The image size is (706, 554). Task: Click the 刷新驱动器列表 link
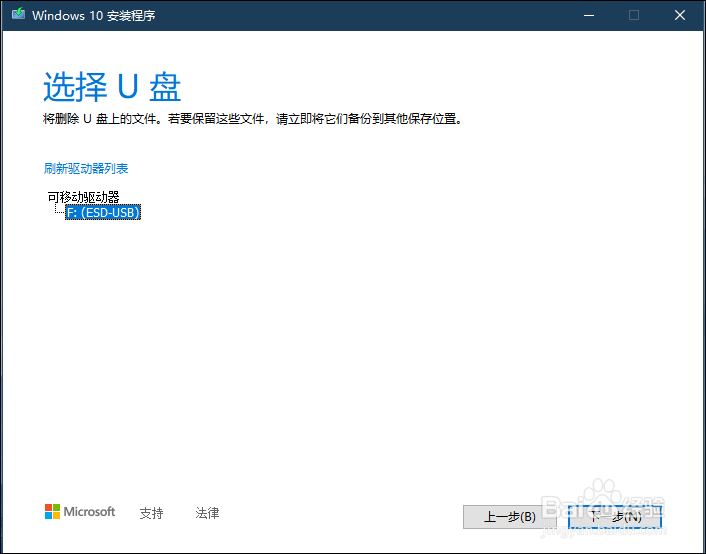pyautogui.click(x=86, y=168)
